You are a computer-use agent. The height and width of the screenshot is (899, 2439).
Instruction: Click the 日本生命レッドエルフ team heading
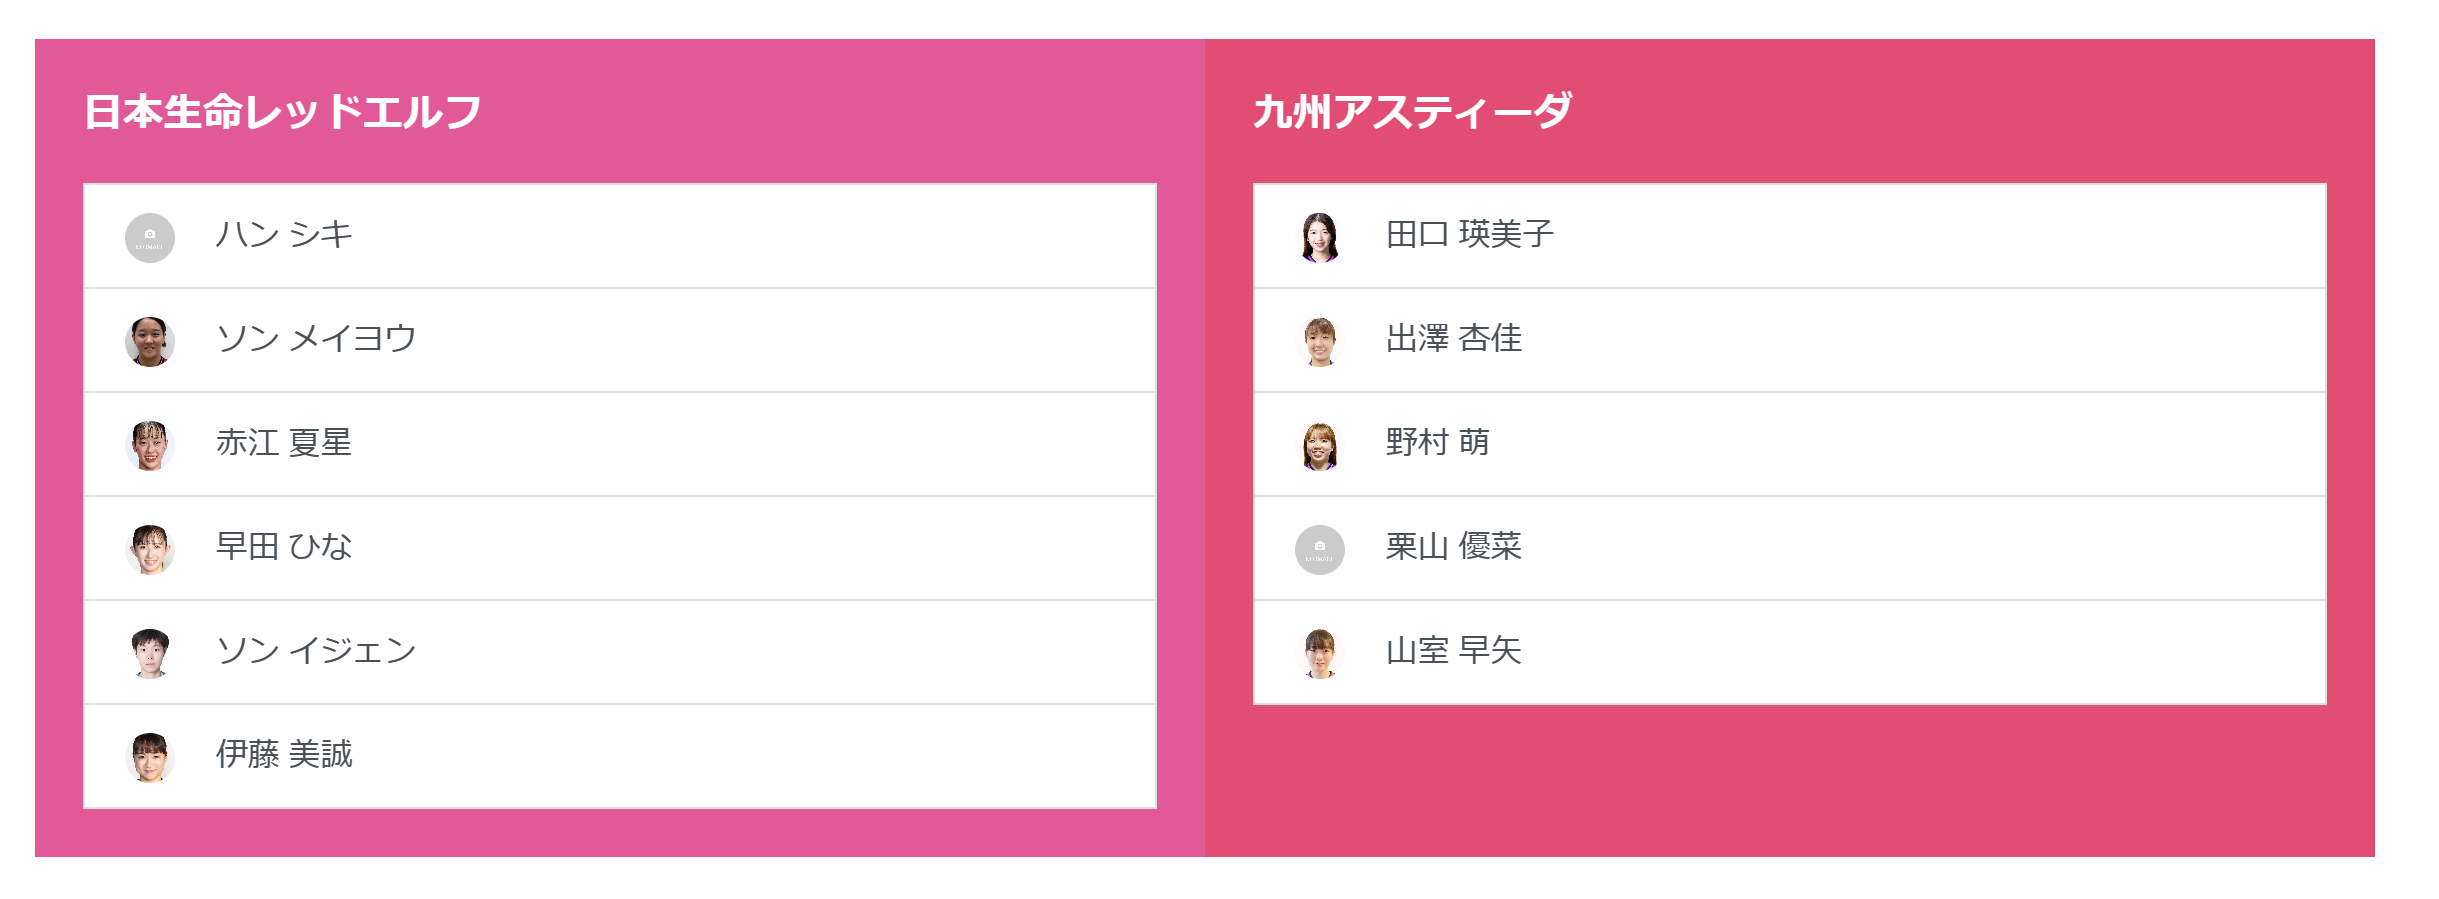tap(283, 112)
